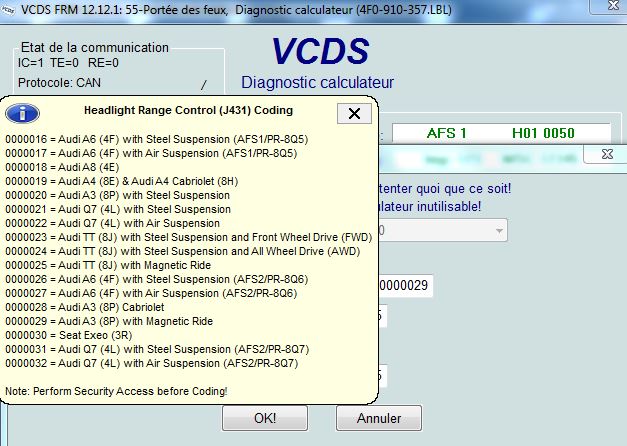Screen dimensions: 627x446
Task: Open the partially hidden dropdown arrow
Action: coord(499,231)
